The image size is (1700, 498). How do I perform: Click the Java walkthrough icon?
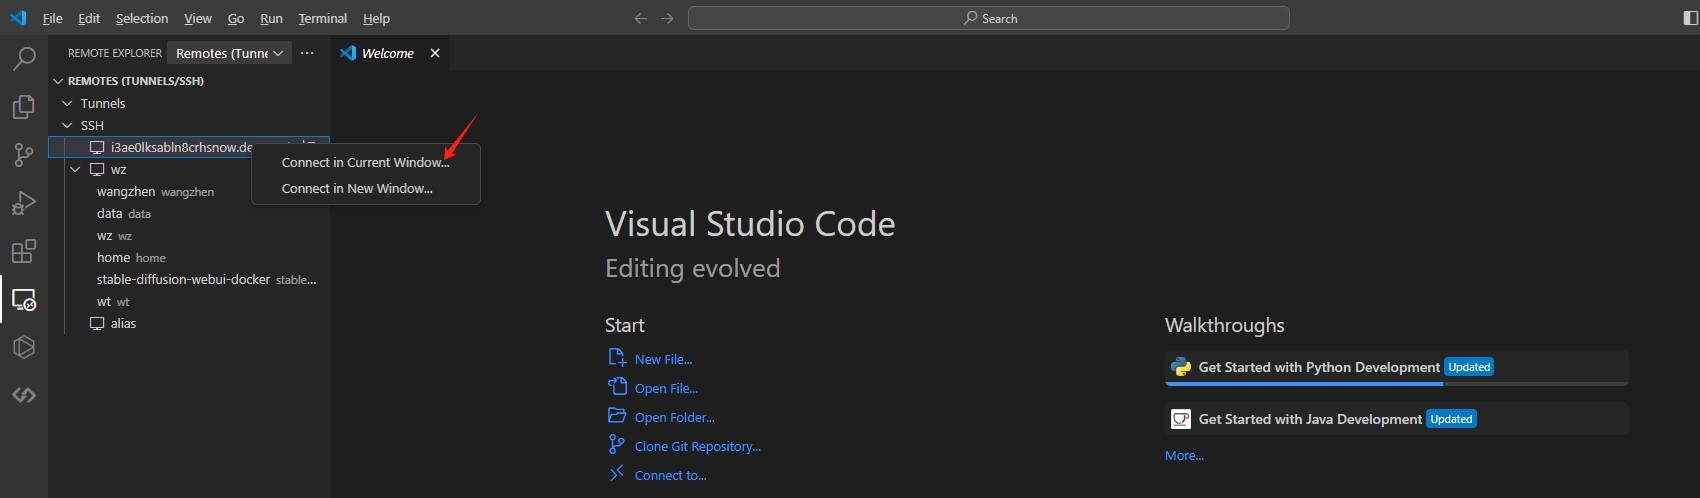1181,419
